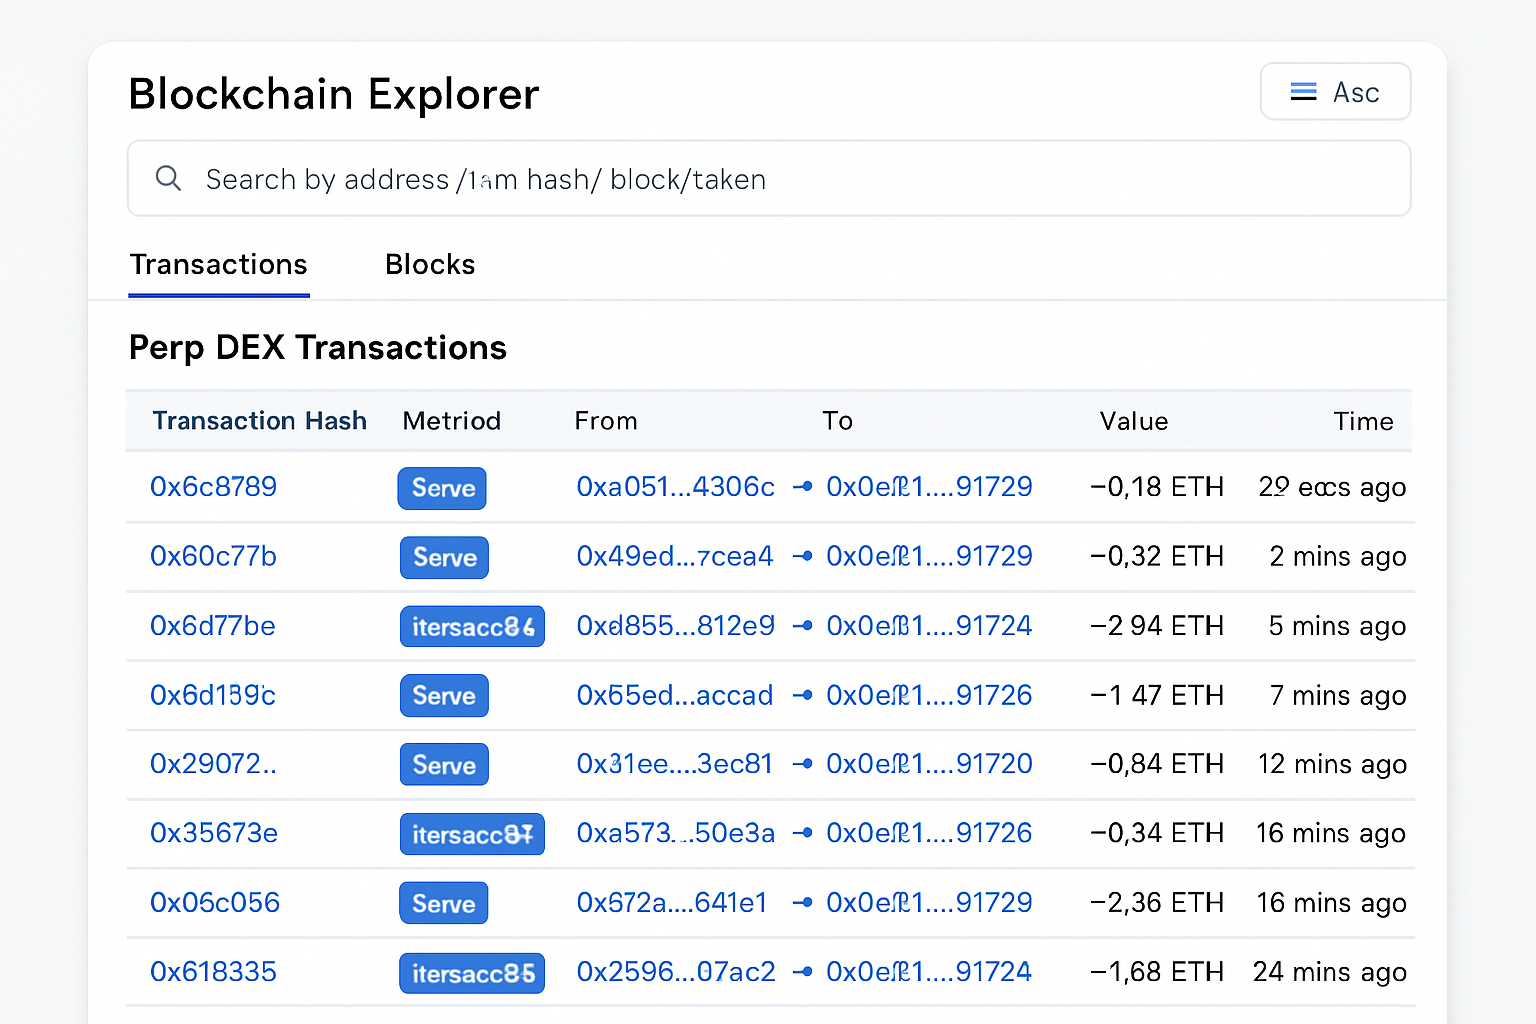Click the transfer arrow in the 0x6d77be row

pos(802,626)
